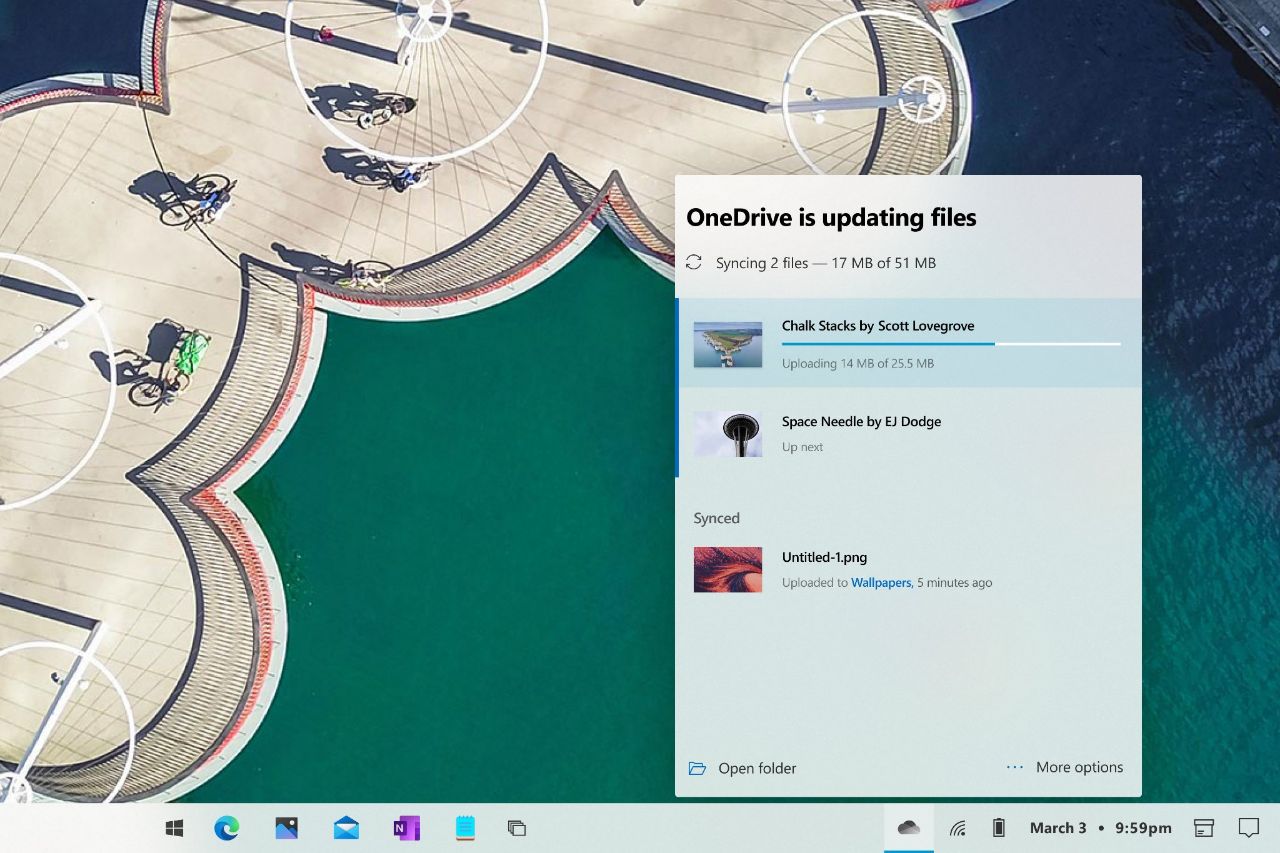
Task: Launch OneNote from the taskbar
Action: (x=406, y=828)
